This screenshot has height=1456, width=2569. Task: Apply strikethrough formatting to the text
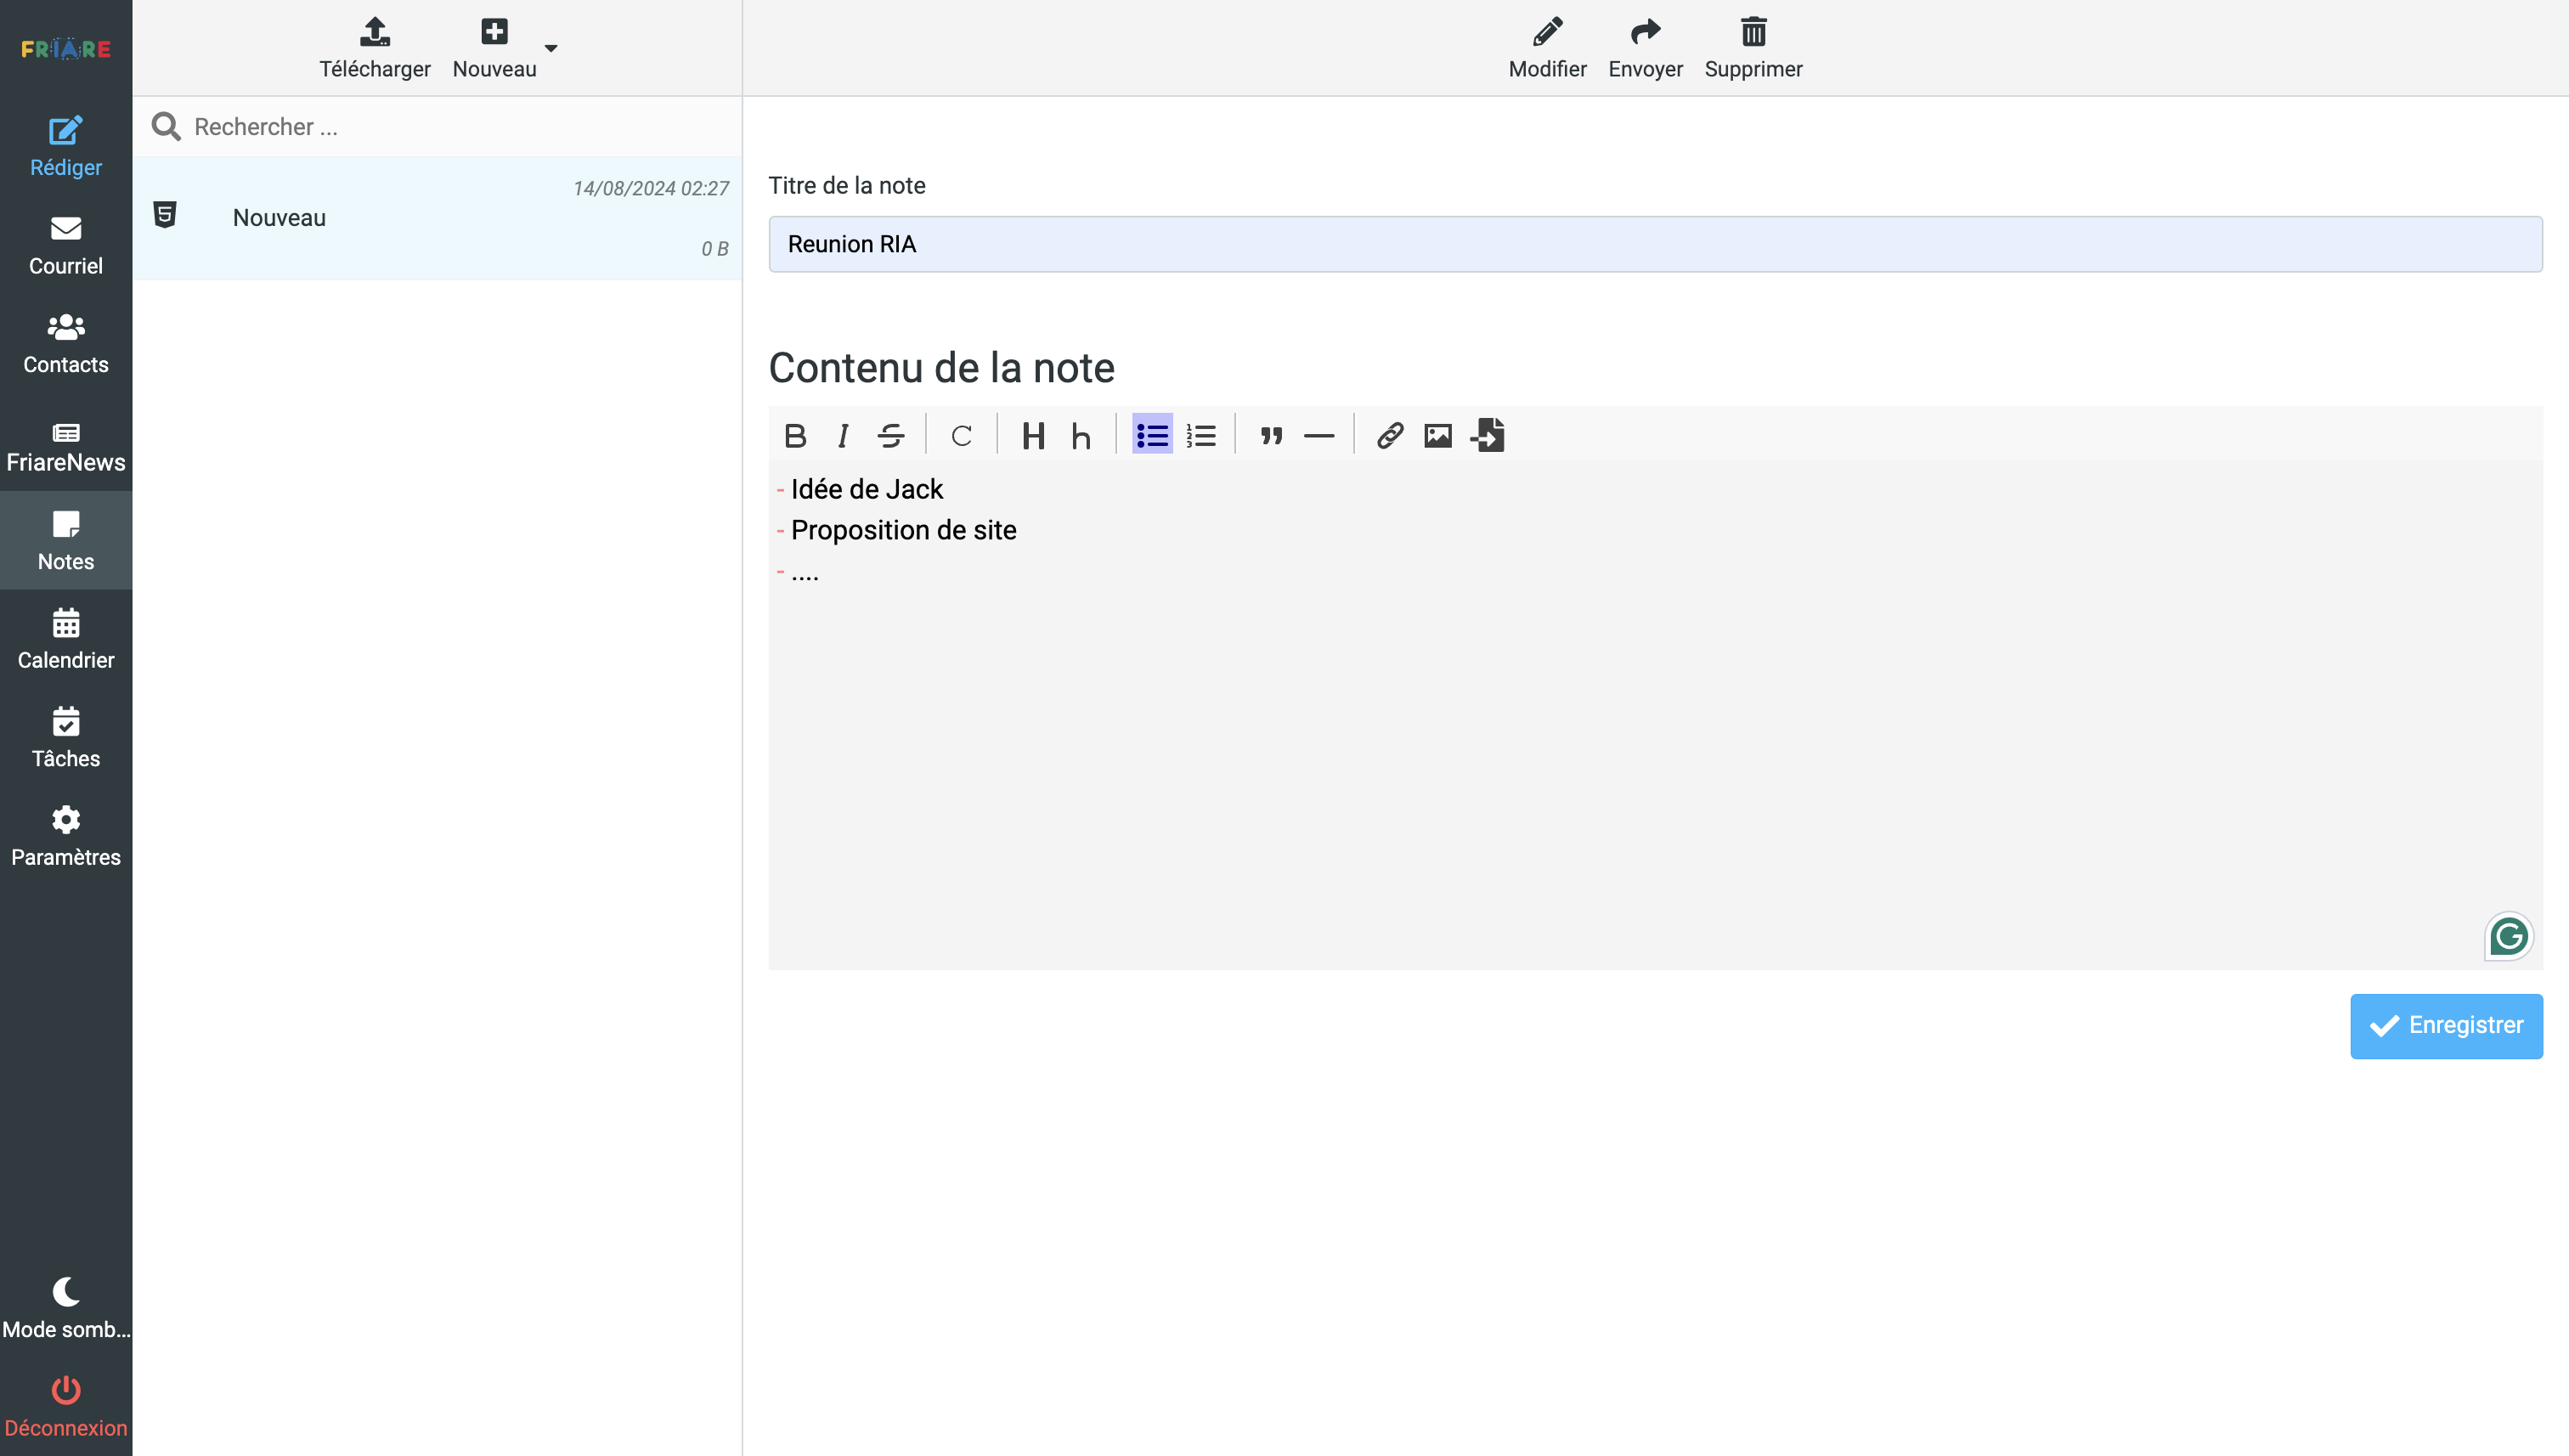coord(890,436)
